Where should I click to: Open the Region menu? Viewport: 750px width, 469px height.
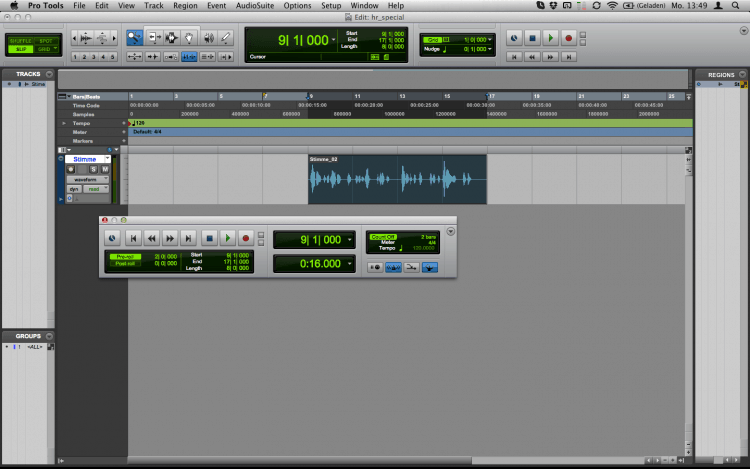click(x=185, y=6)
